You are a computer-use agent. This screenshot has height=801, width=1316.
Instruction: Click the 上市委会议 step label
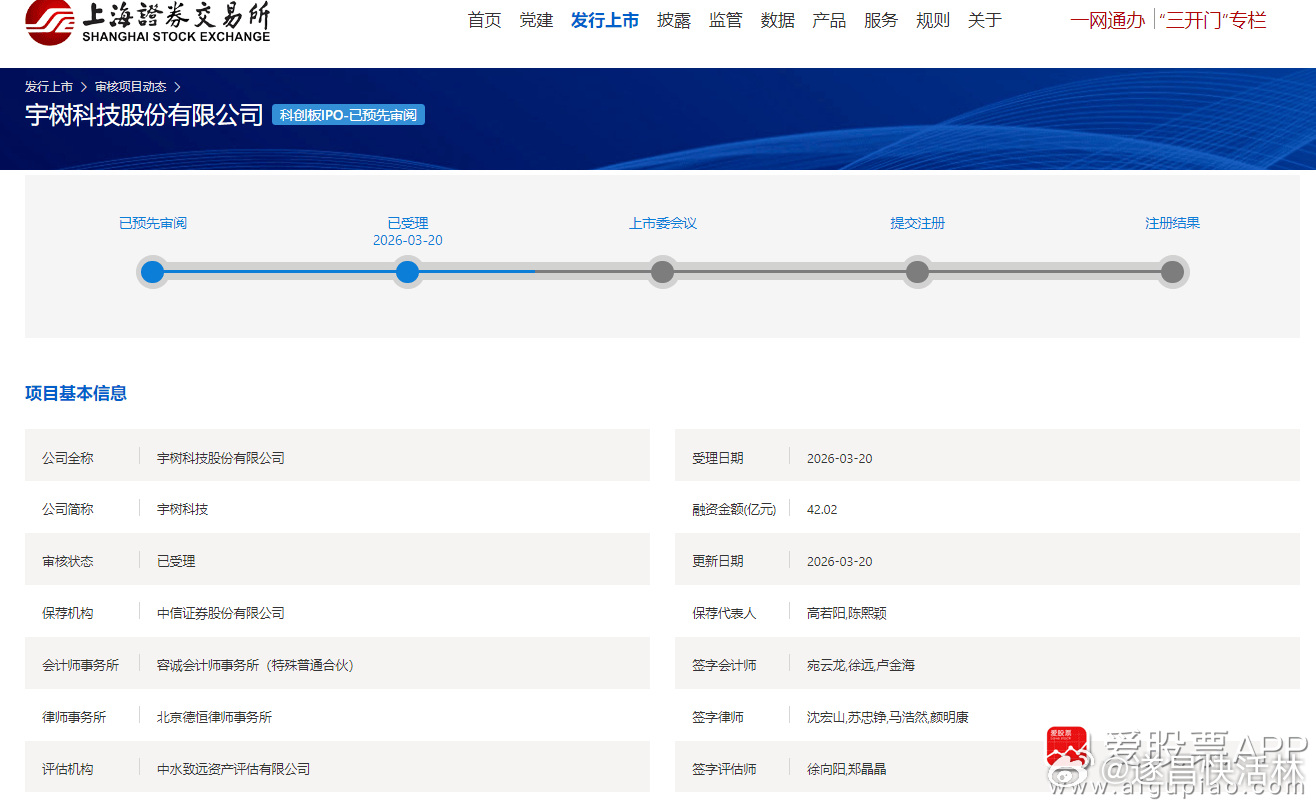(663, 223)
